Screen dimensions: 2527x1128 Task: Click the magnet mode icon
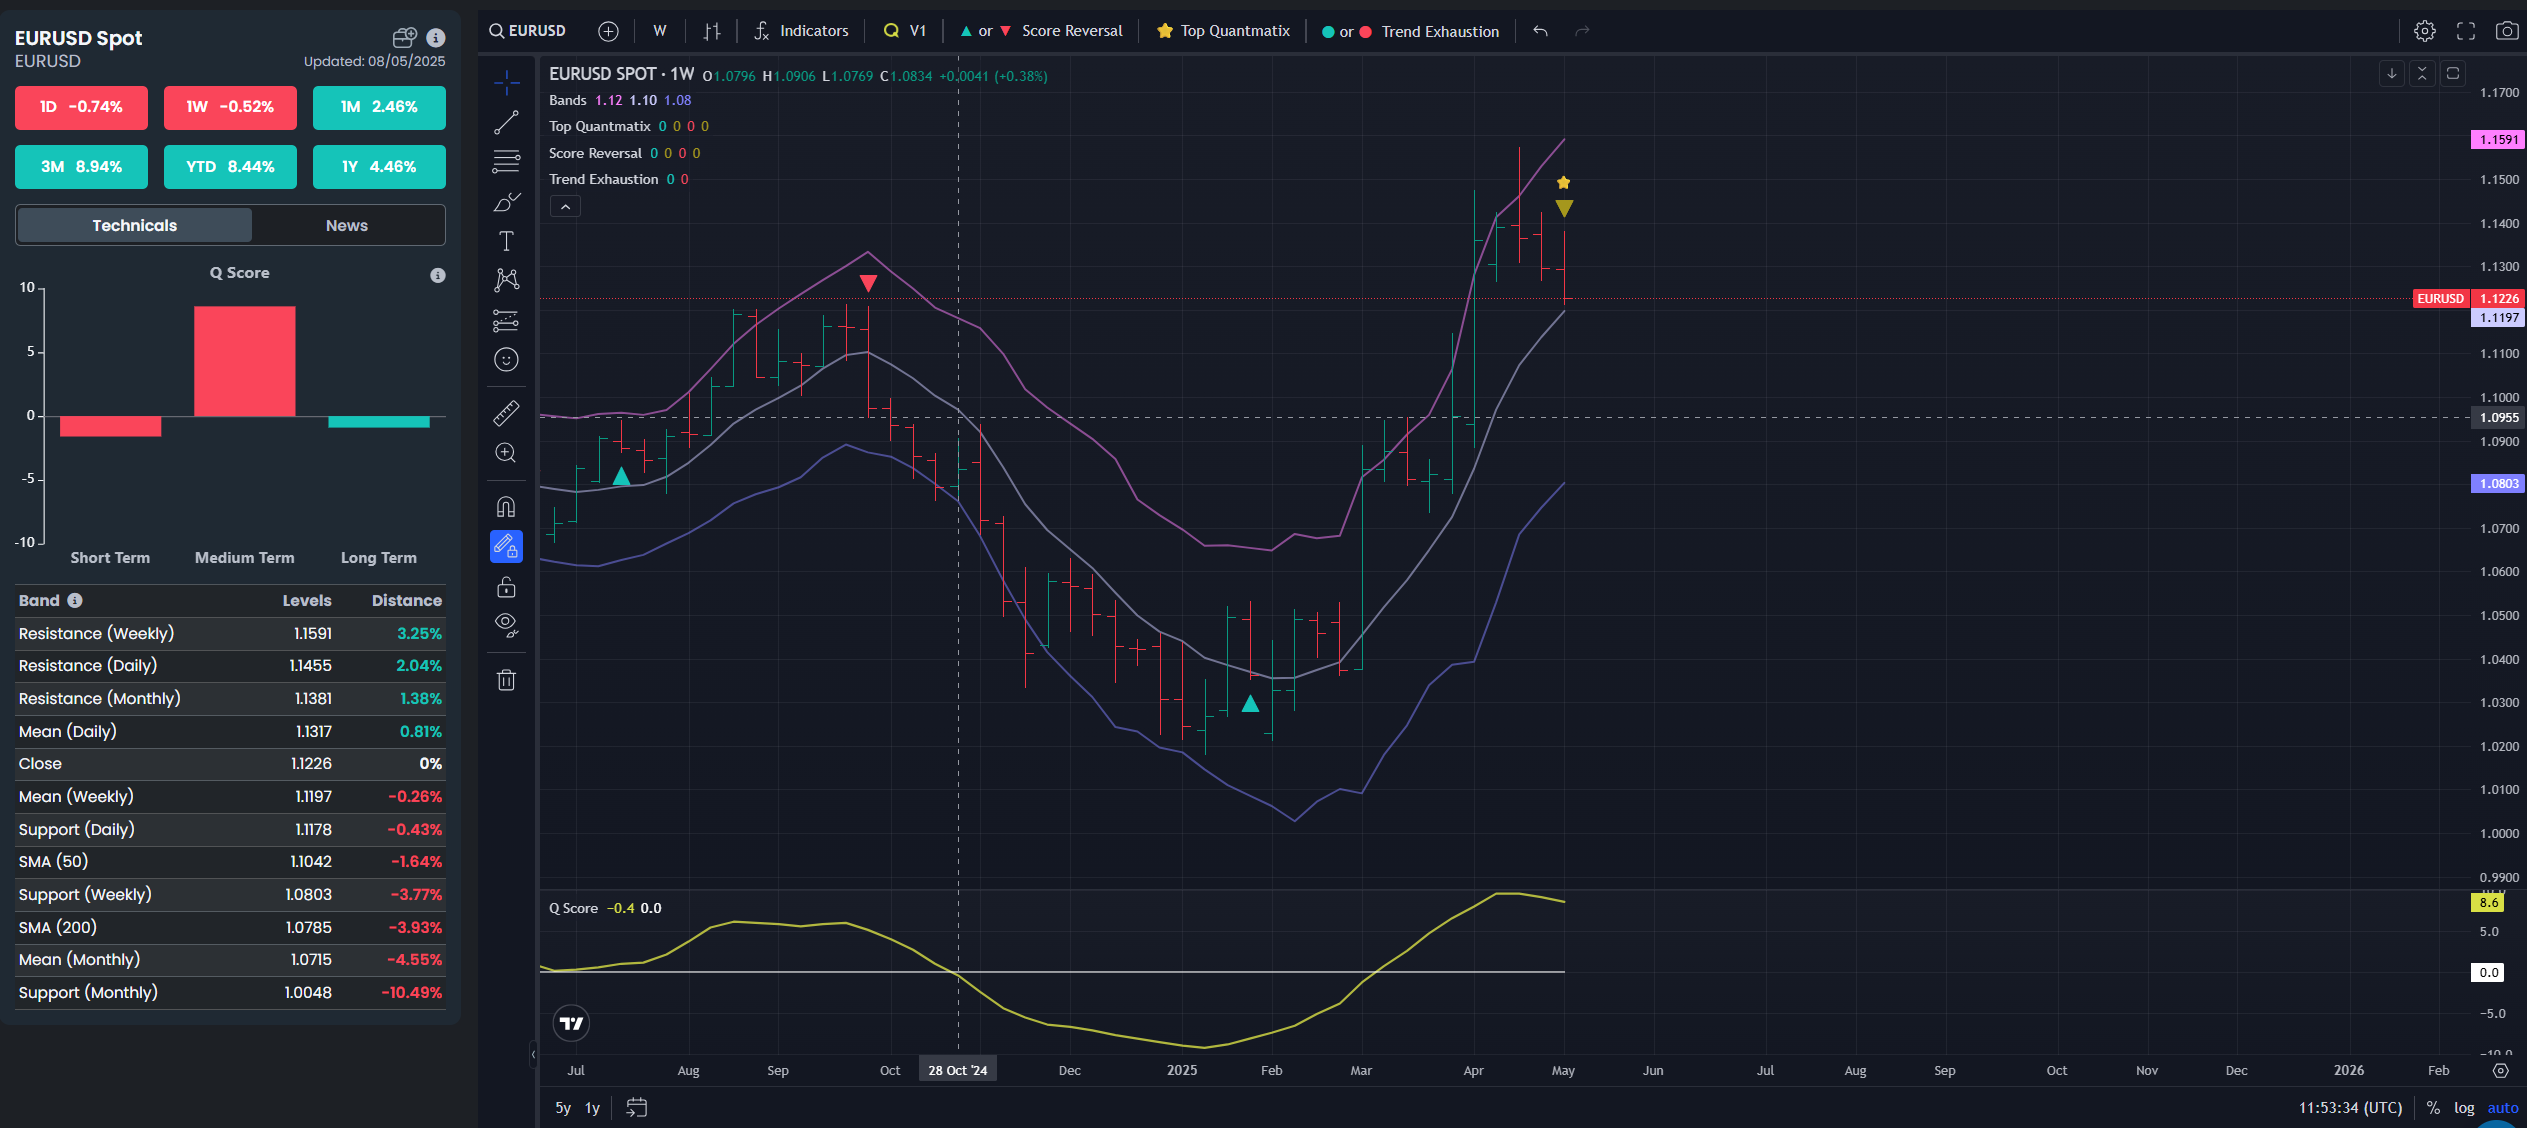click(506, 507)
